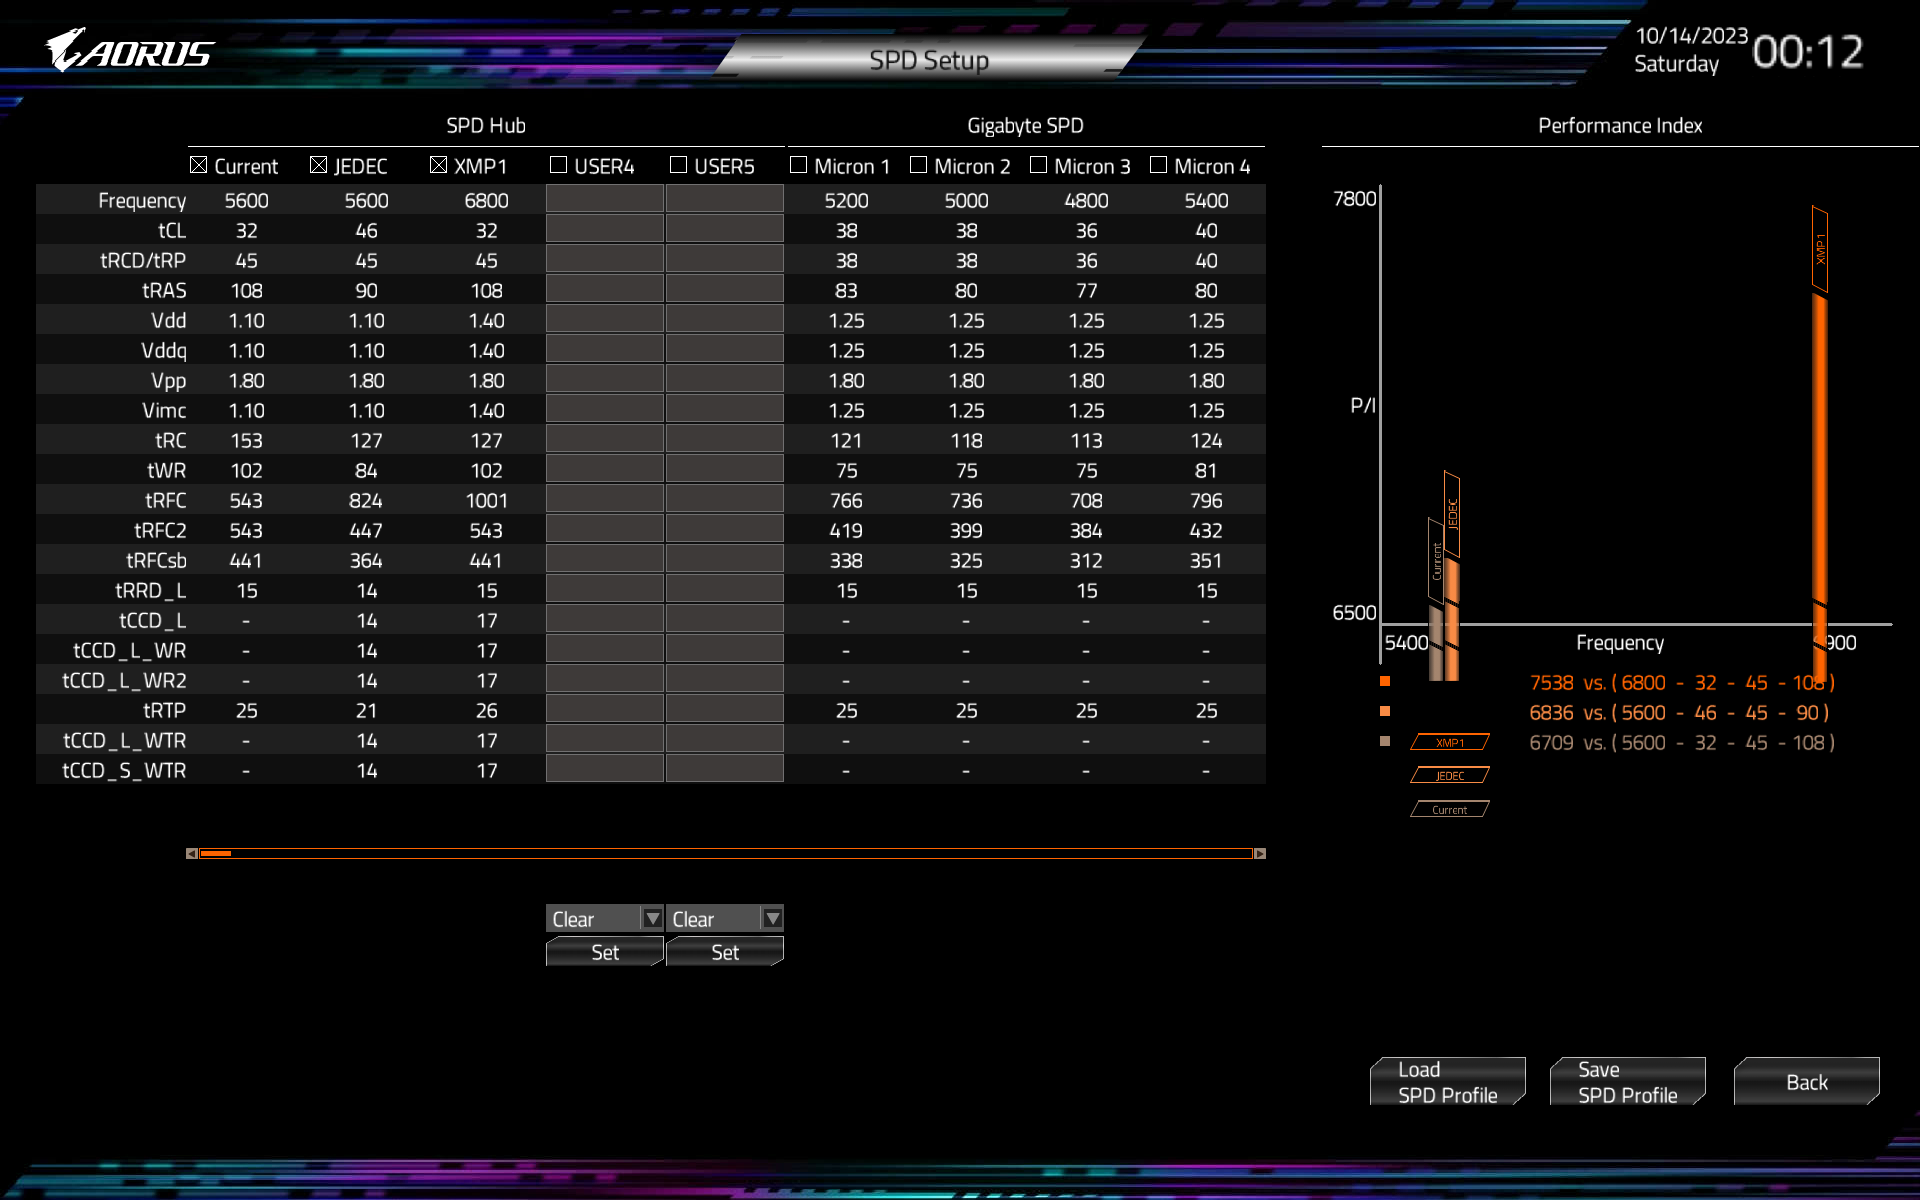Click XMP1 tRFC value 1001
Image resolution: width=1920 pixels, height=1200 pixels.
click(486, 500)
